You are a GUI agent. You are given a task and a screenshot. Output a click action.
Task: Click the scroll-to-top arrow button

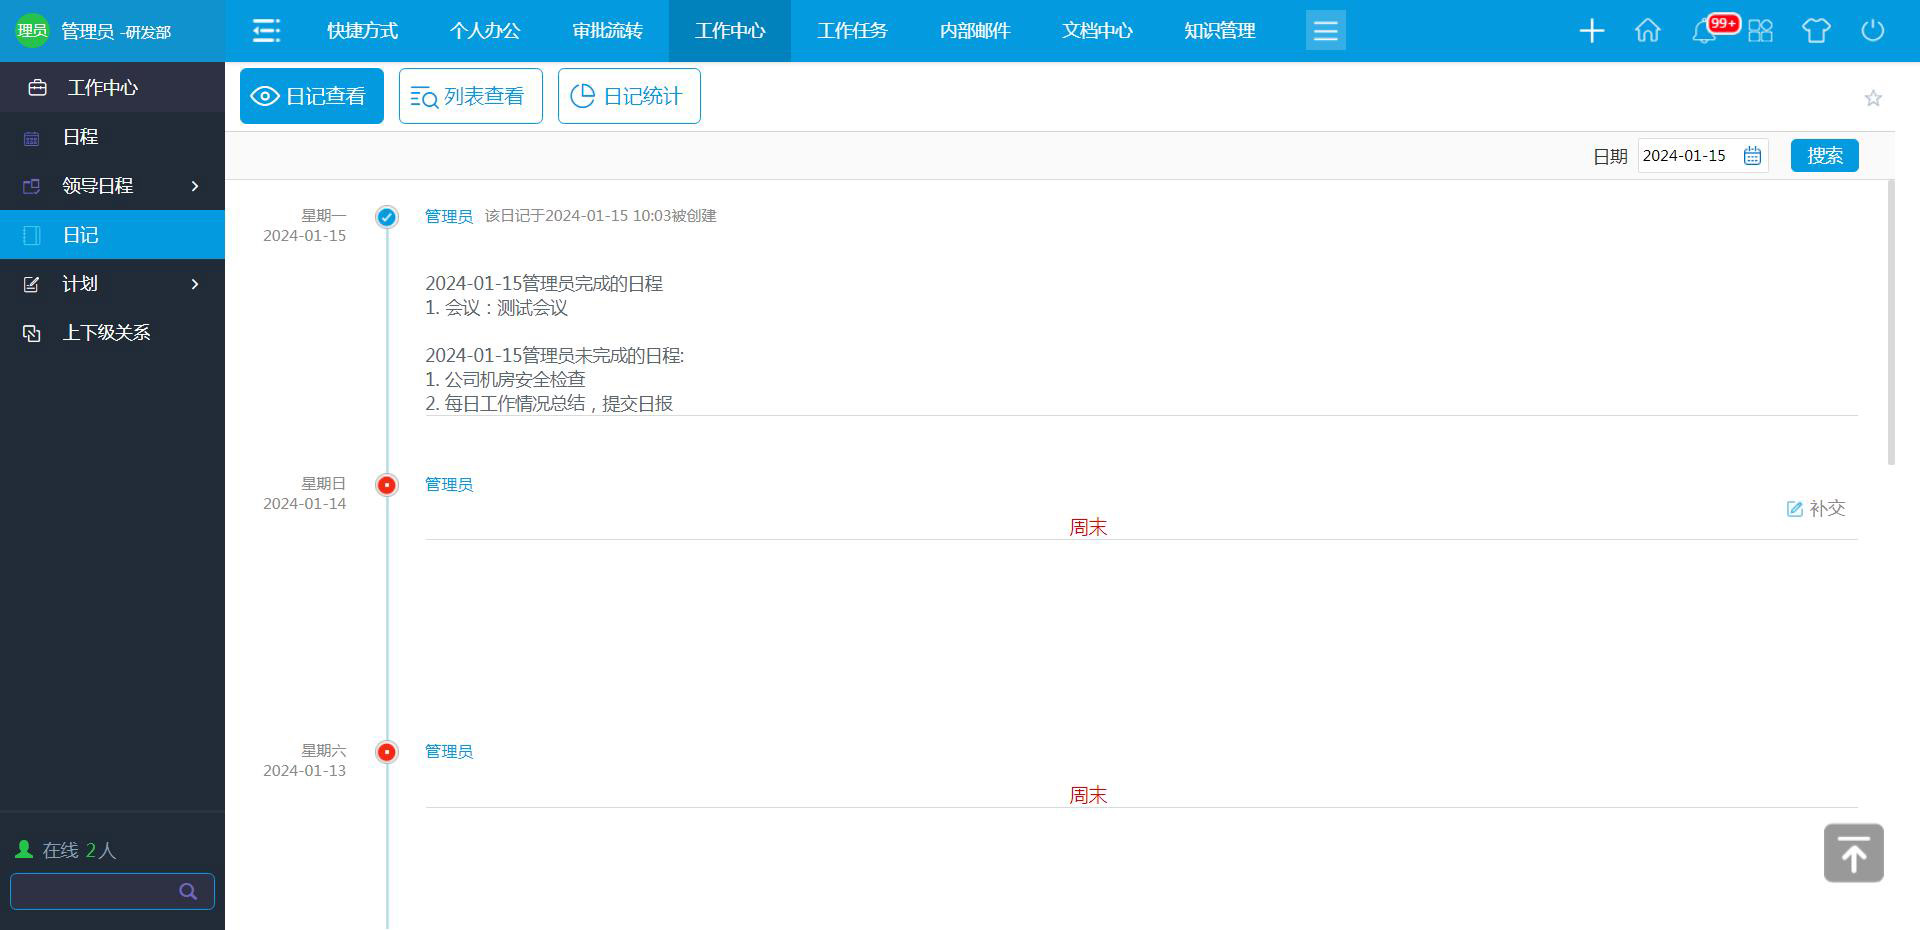point(1853,853)
